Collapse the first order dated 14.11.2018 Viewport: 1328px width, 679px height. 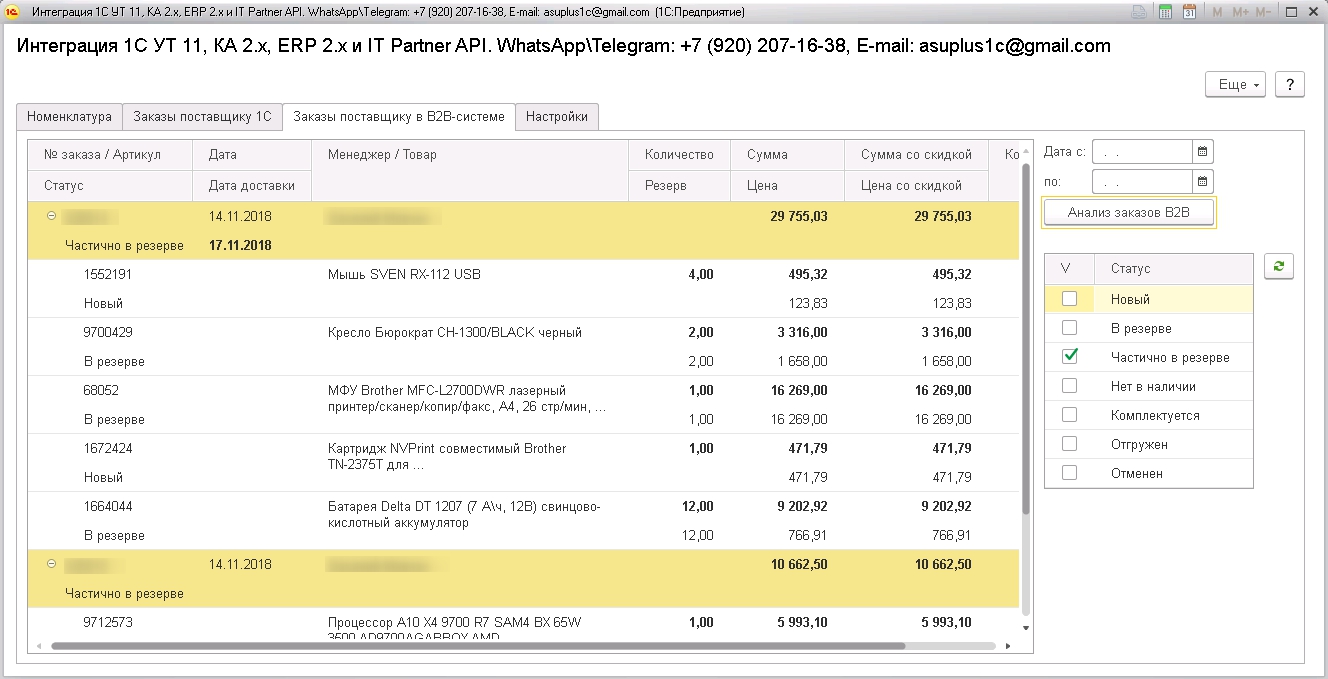[x=53, y=215]
